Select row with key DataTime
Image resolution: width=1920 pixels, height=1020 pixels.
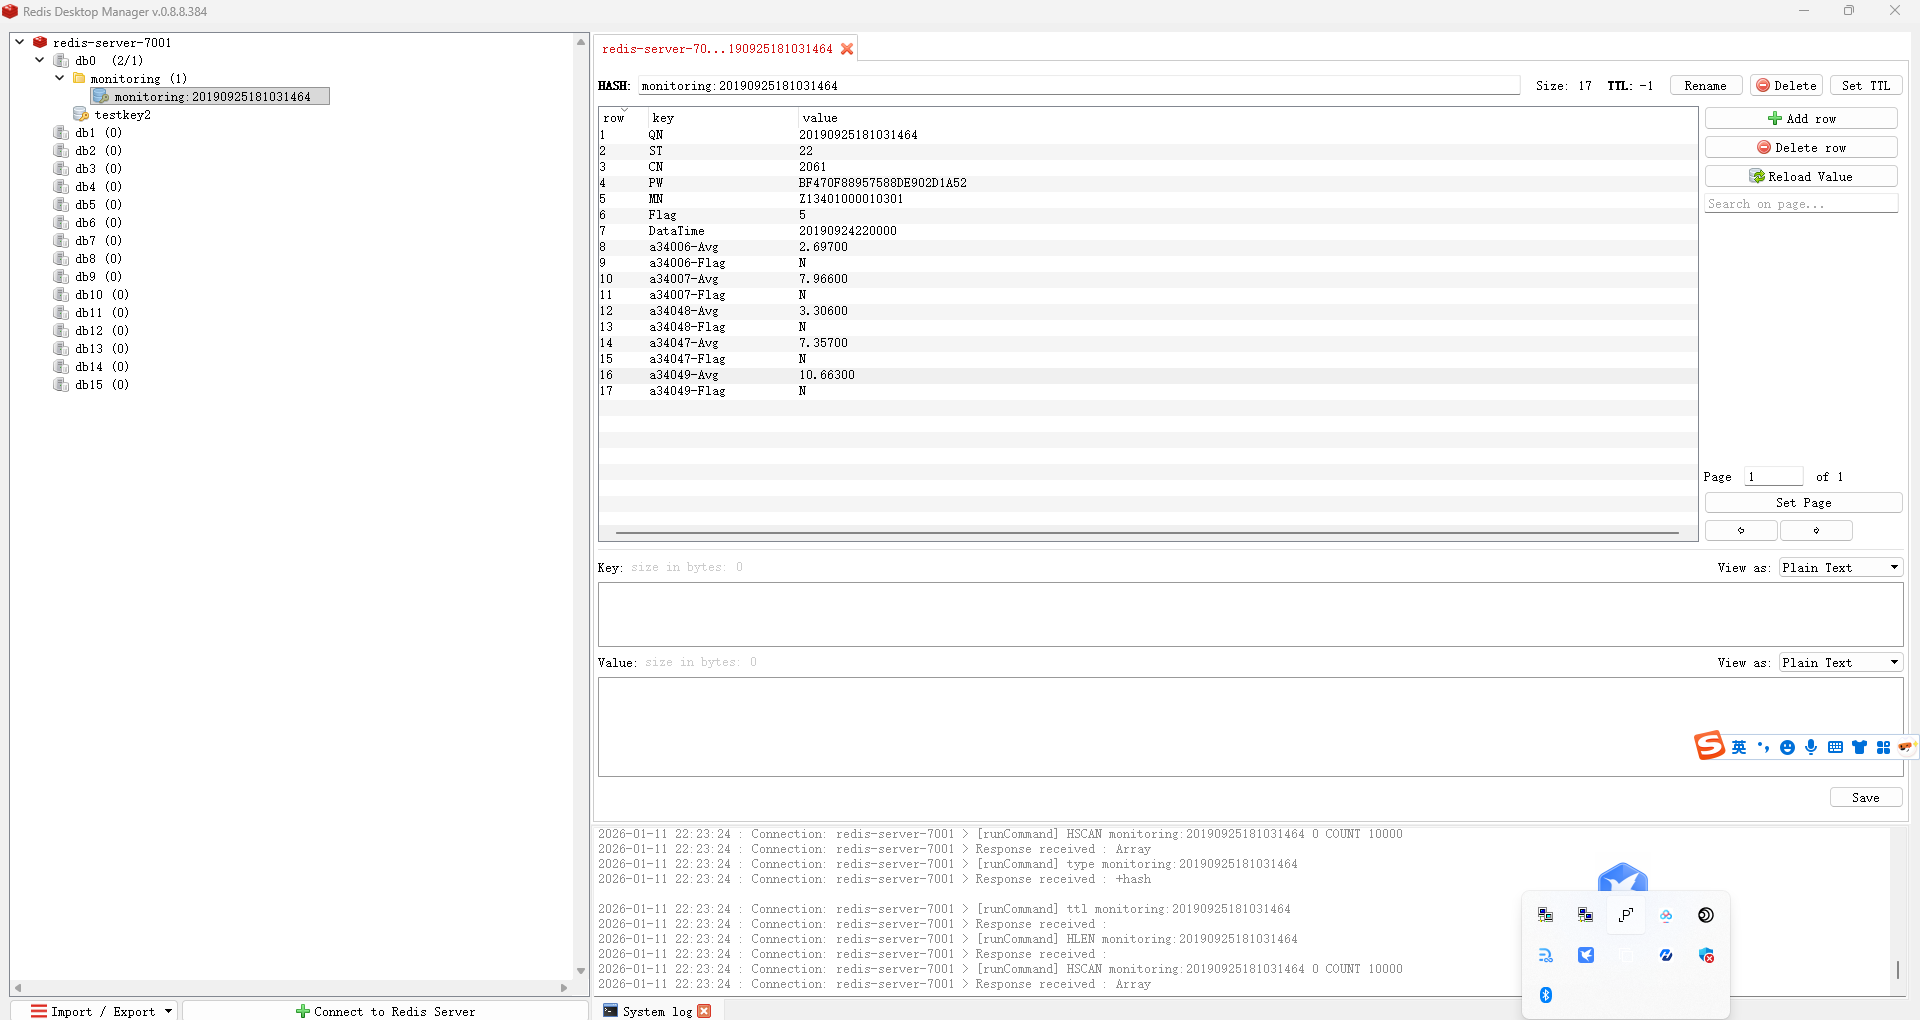[x=1148, y=231]
